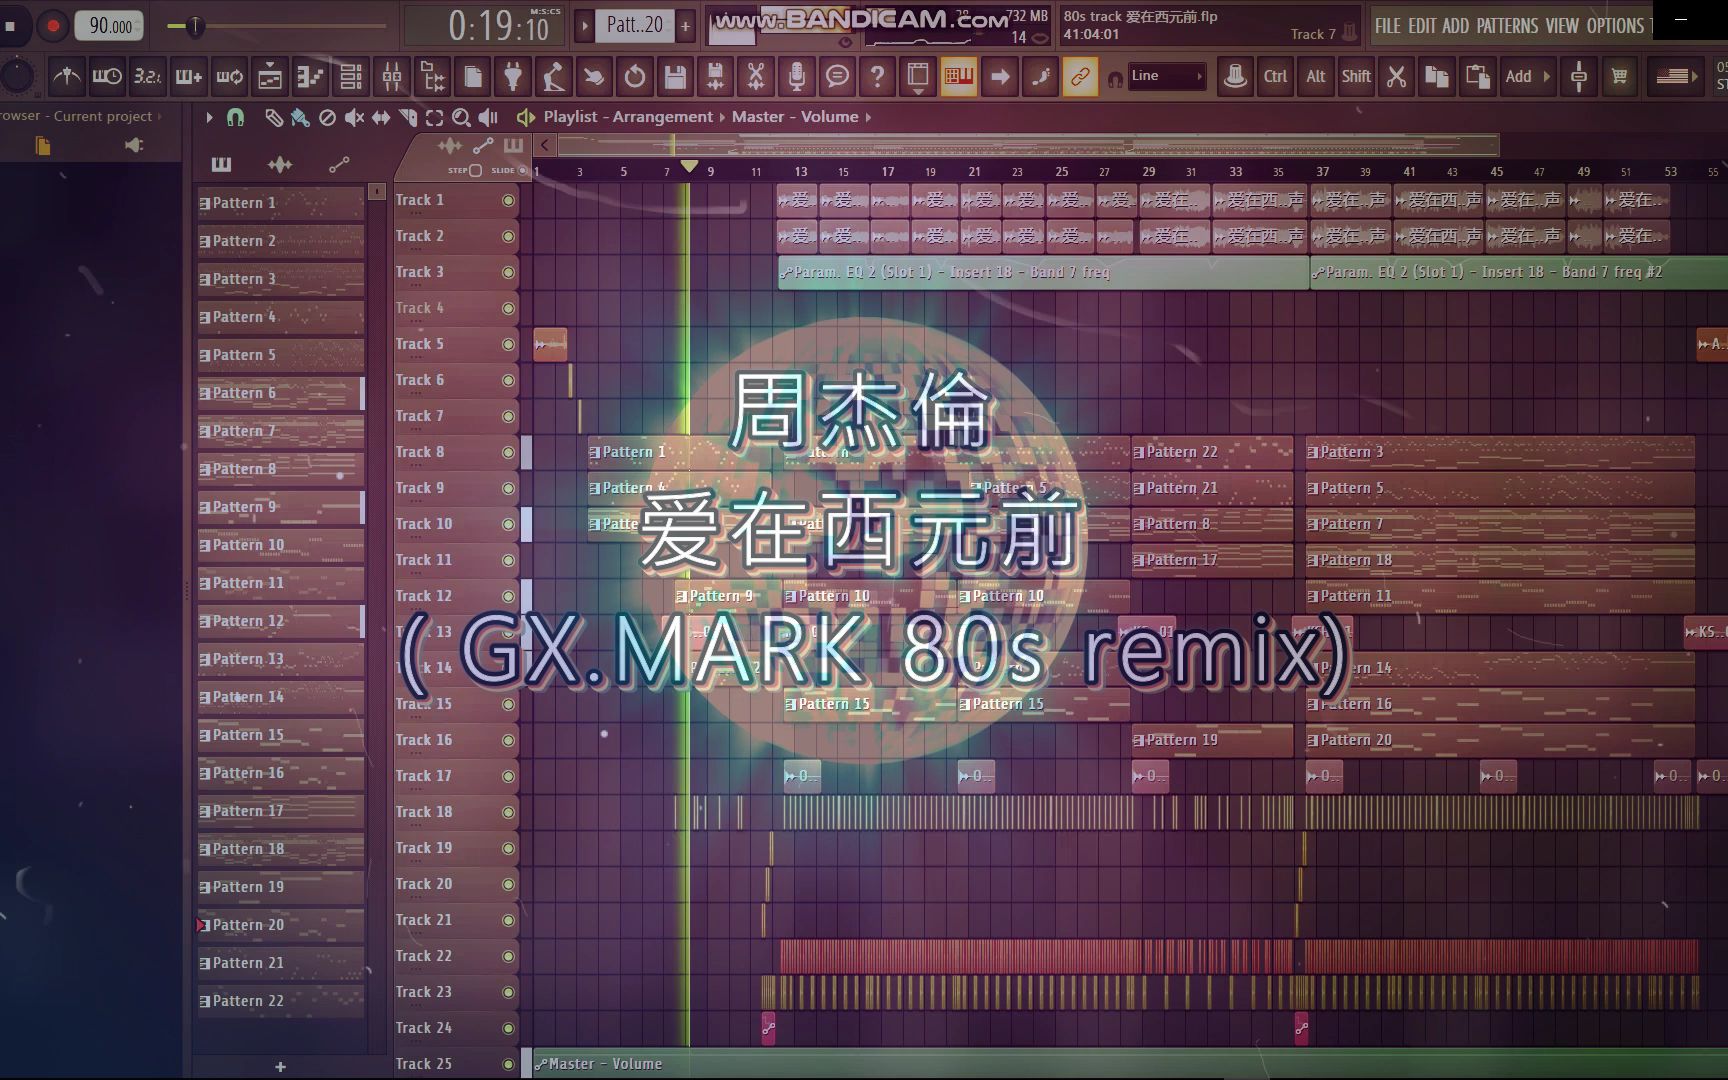Open the microphone recording icon
The image size is (1728, 1080).
[797, 76]
